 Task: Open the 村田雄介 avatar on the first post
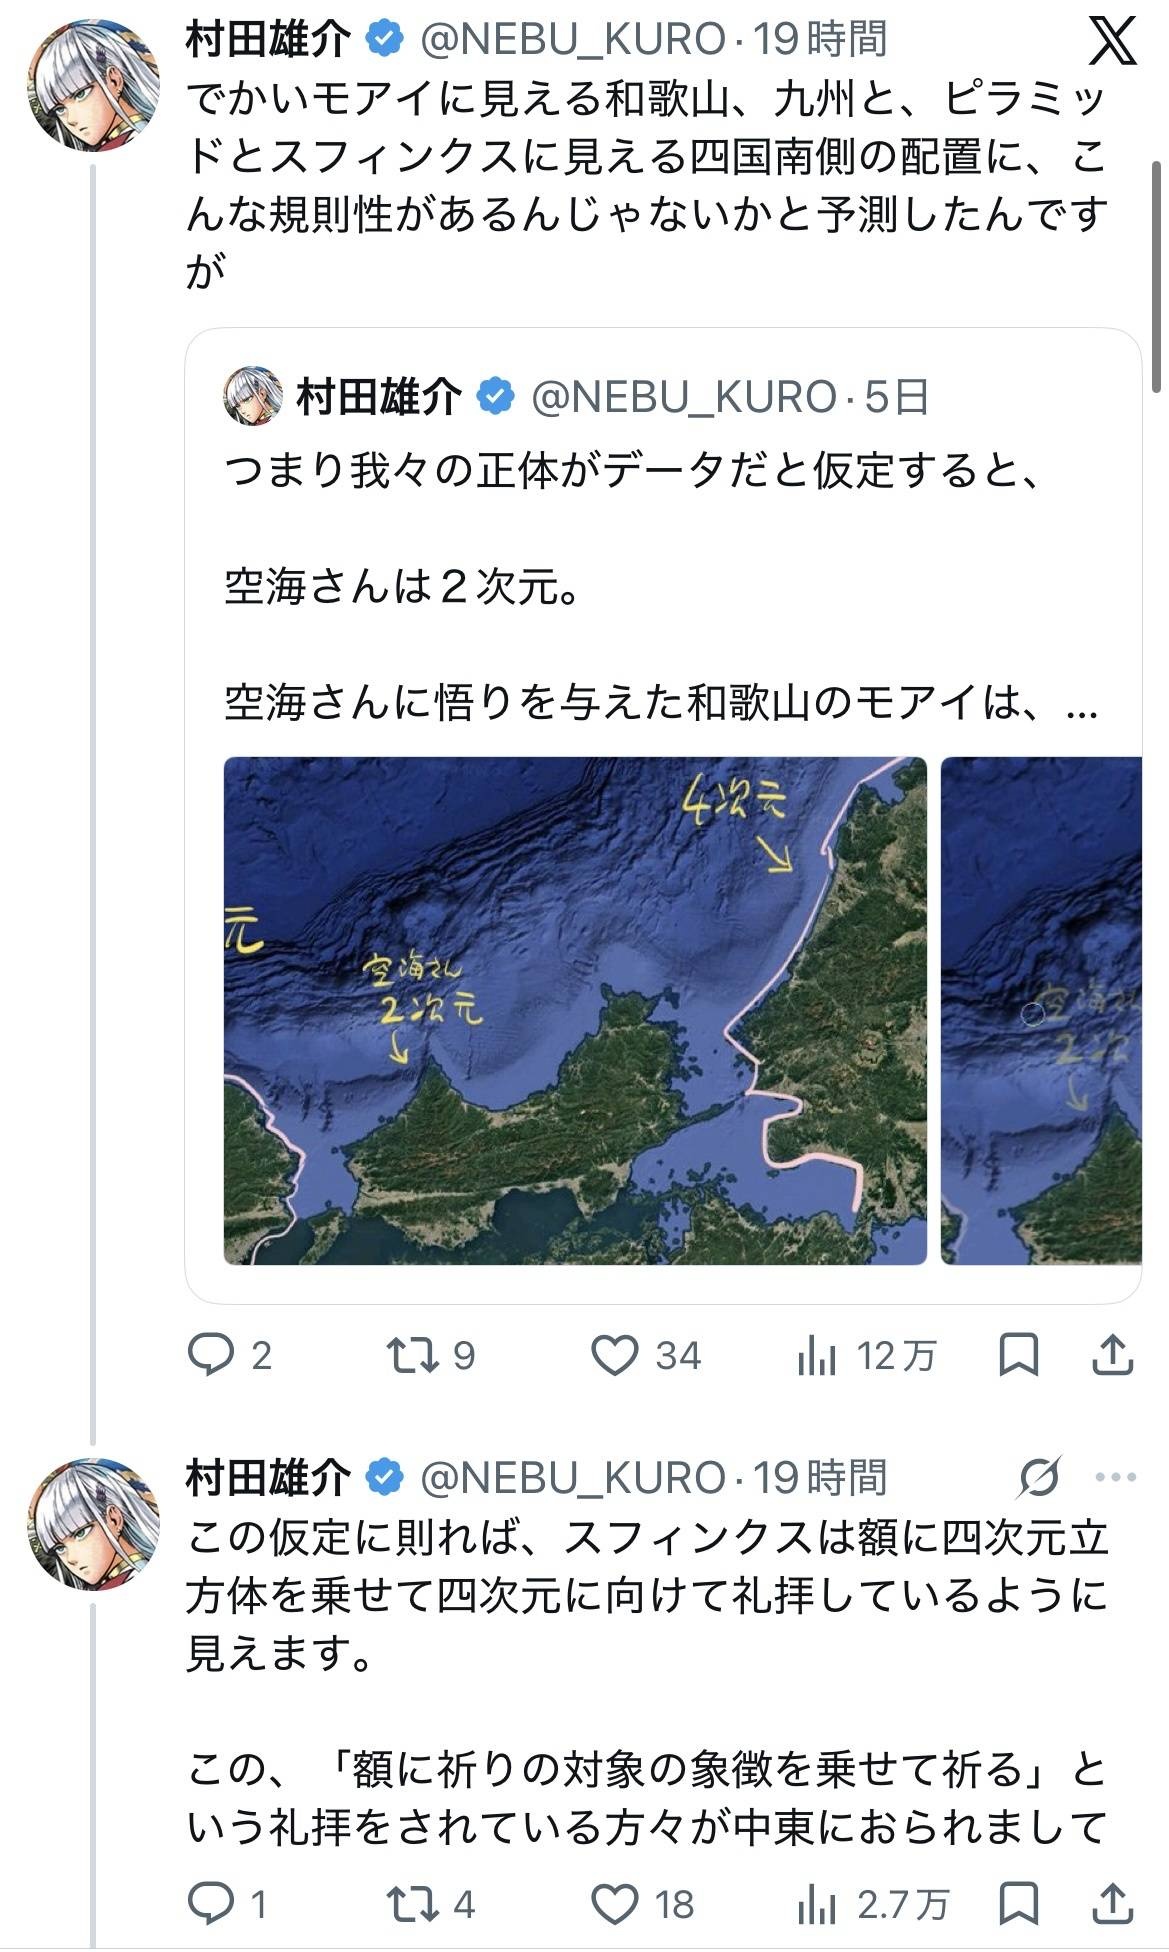tap(93, 85)
